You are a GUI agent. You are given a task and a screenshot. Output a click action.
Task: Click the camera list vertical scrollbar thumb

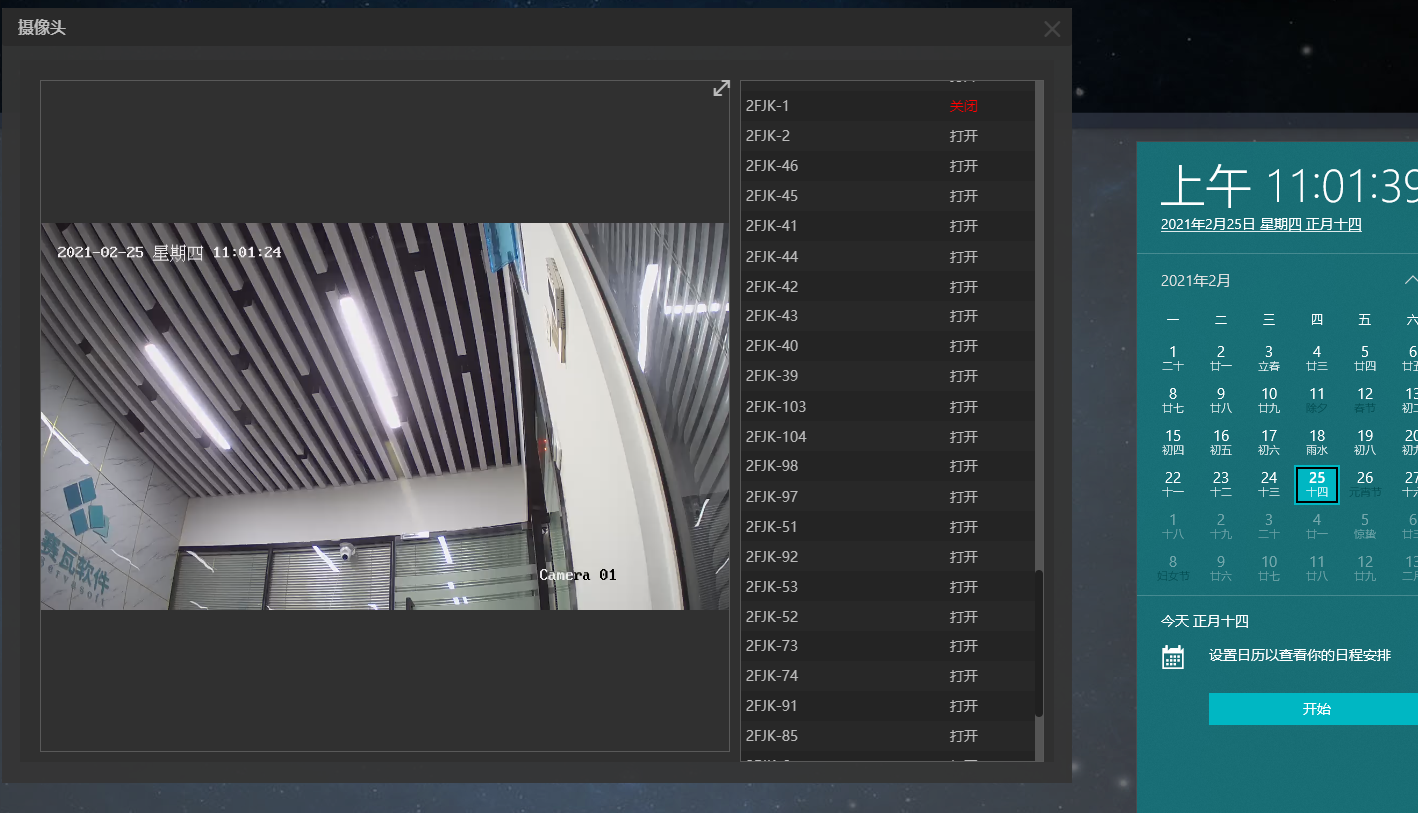point(1039,643)
